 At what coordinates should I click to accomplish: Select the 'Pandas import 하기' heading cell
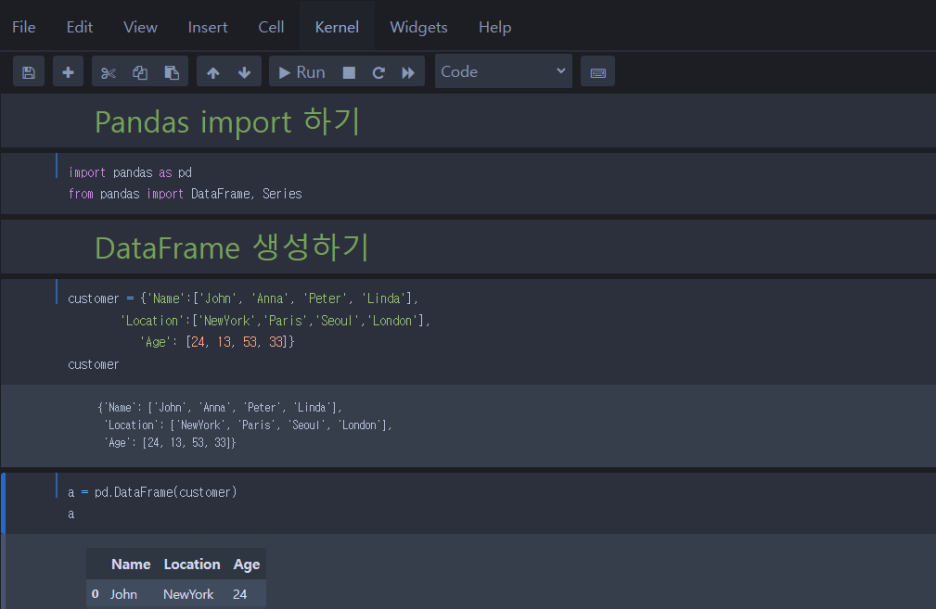pyautogui.click(x=468, y=121)
